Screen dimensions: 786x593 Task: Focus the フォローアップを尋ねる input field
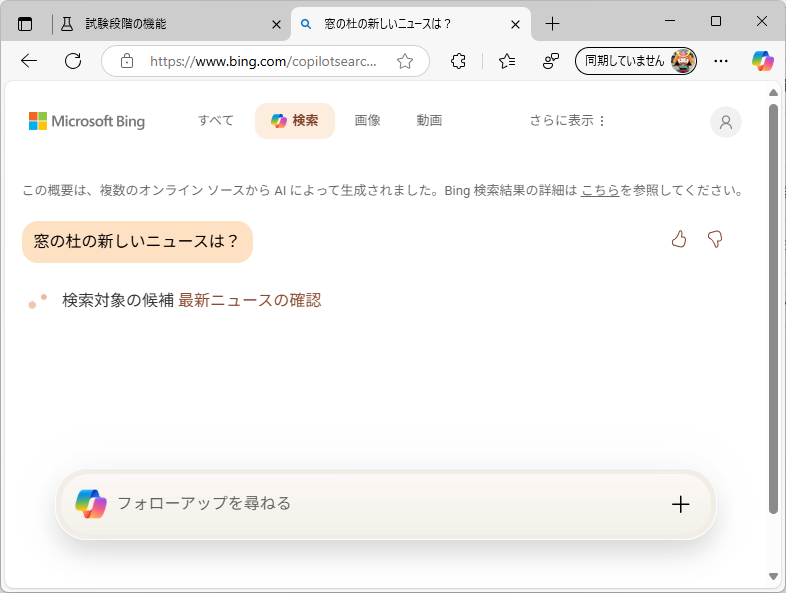coord(386,504)
